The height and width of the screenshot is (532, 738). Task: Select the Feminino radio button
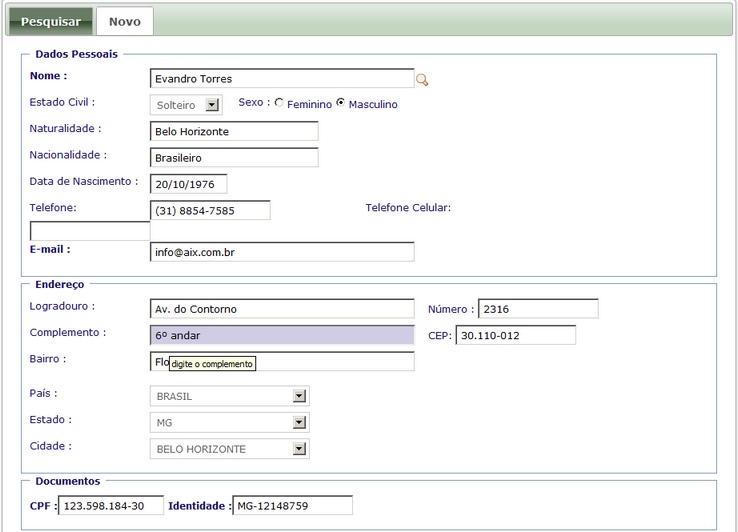click(x=279, y=103)
